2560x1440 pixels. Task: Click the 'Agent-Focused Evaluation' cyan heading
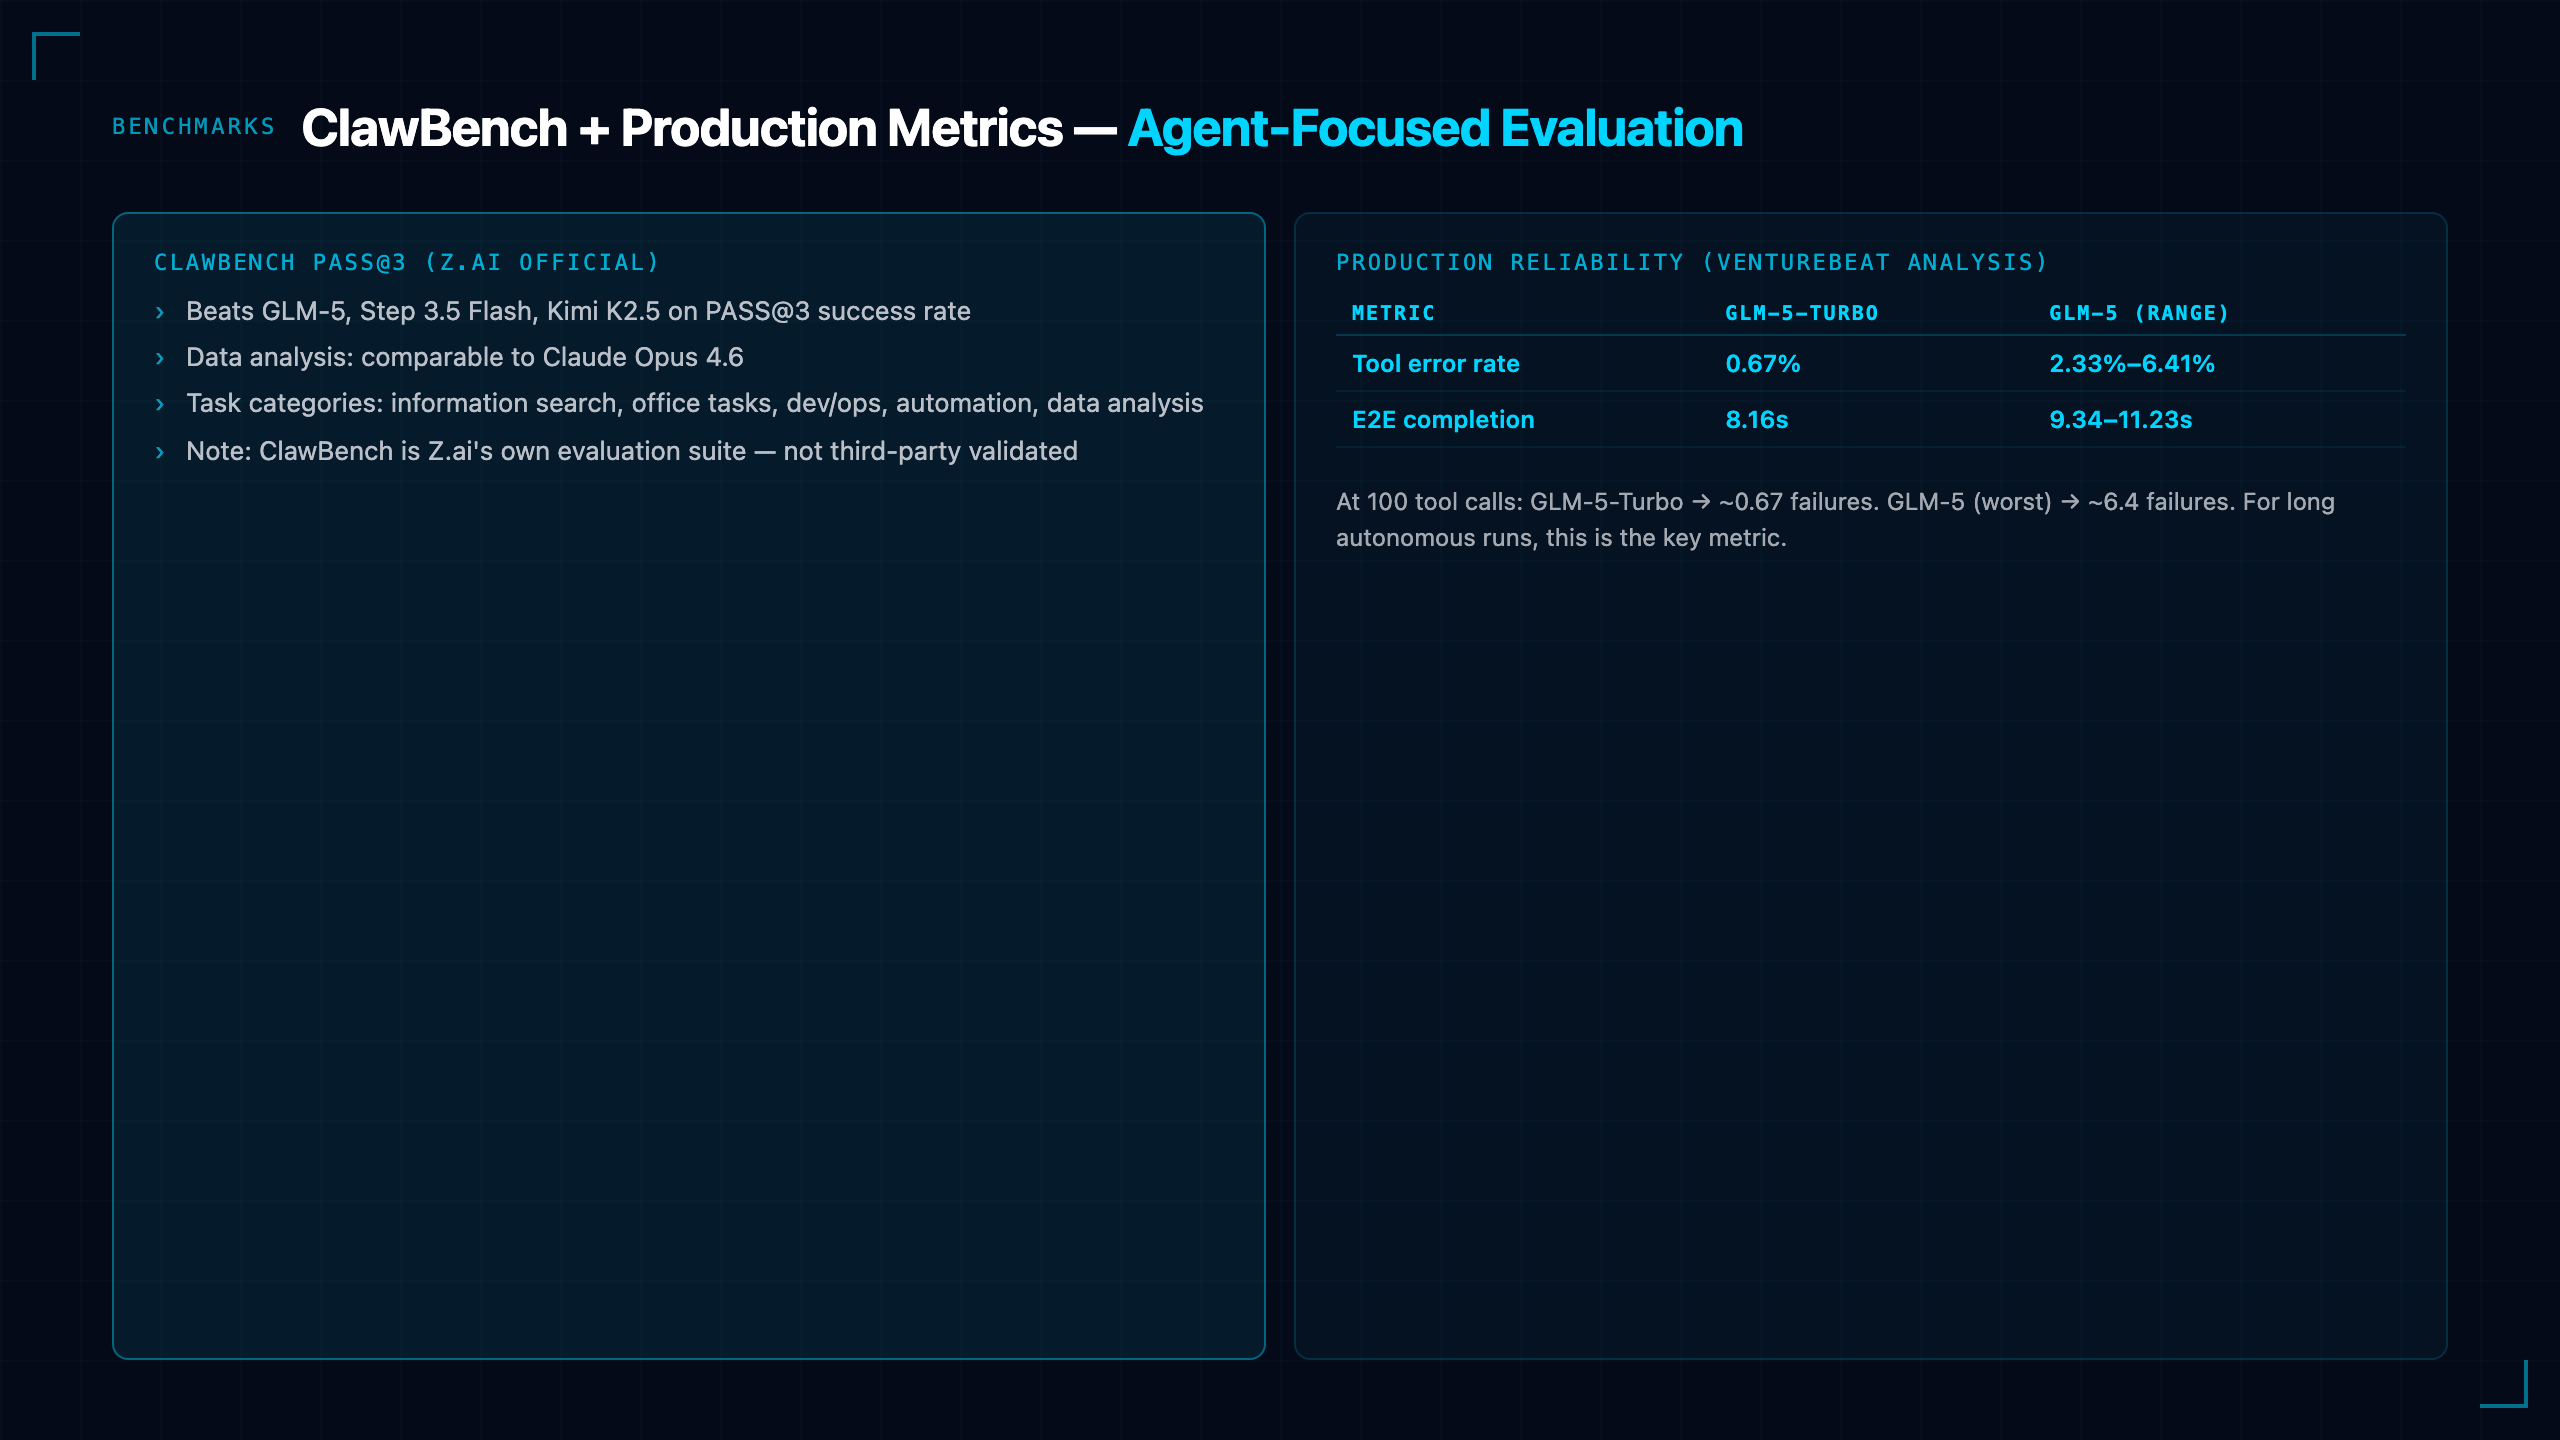[x=1435, y=128]
